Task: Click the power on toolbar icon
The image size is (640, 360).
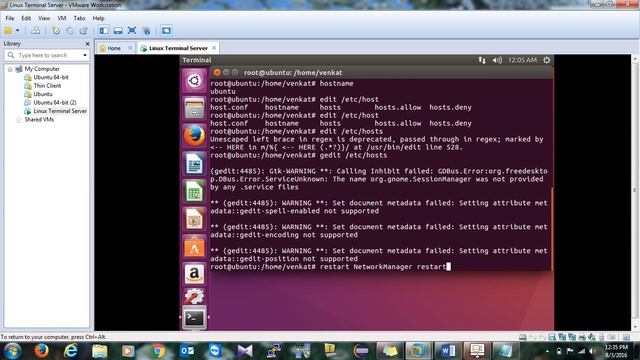Action: point(8,31)
